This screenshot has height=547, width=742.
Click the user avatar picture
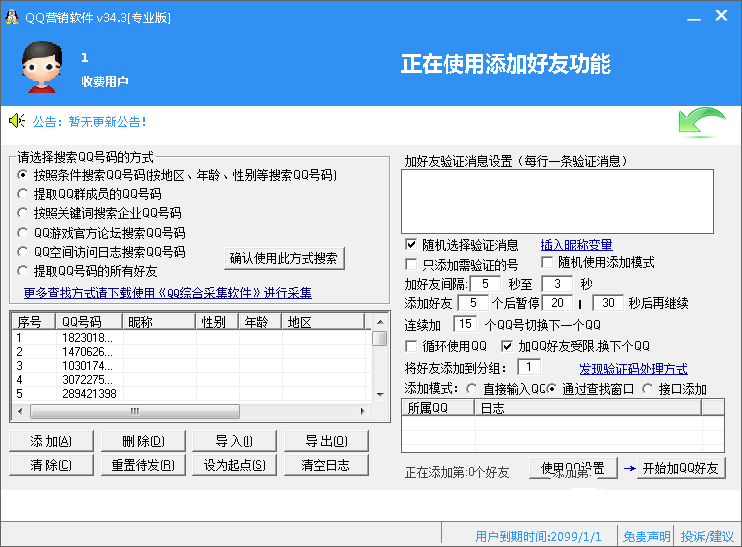click(42, 66)
